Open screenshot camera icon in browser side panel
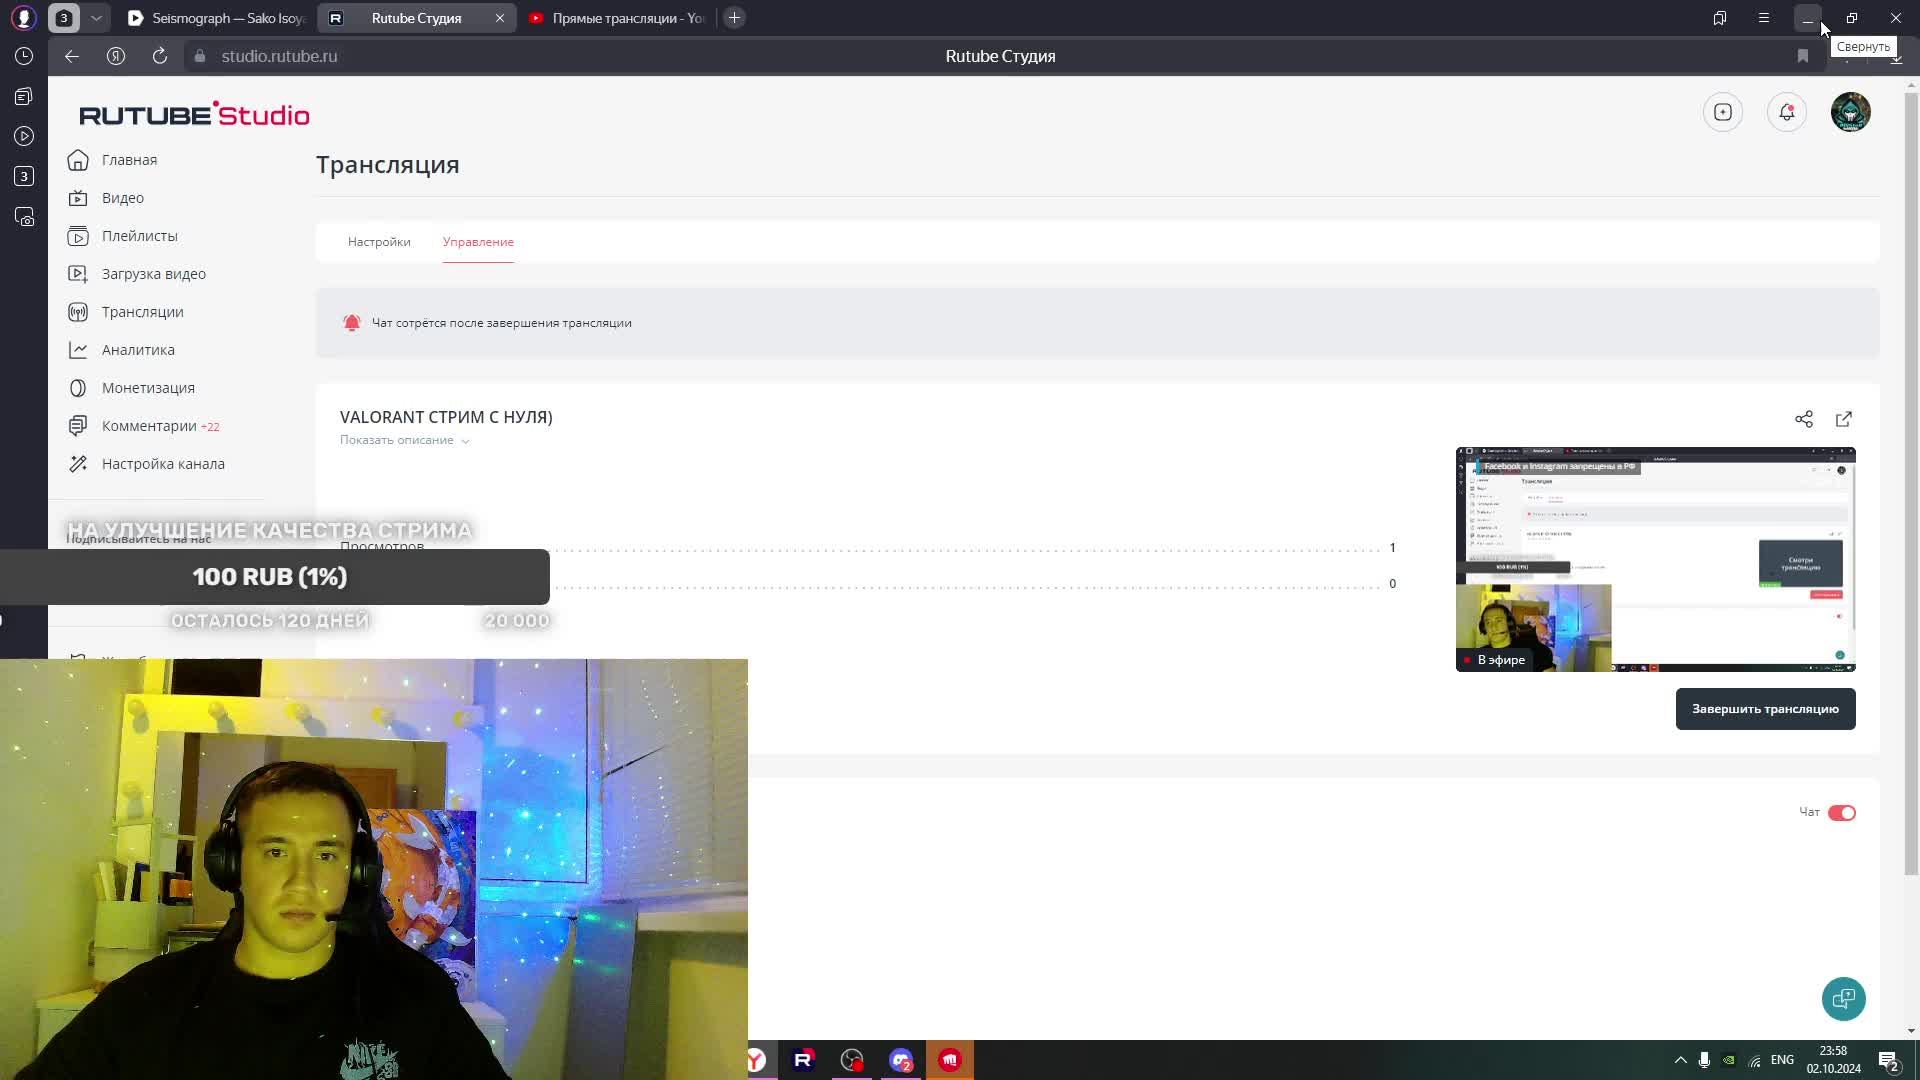This screenshot has width=1920, height=1080. pyautogui.click(x=24, y=217)
